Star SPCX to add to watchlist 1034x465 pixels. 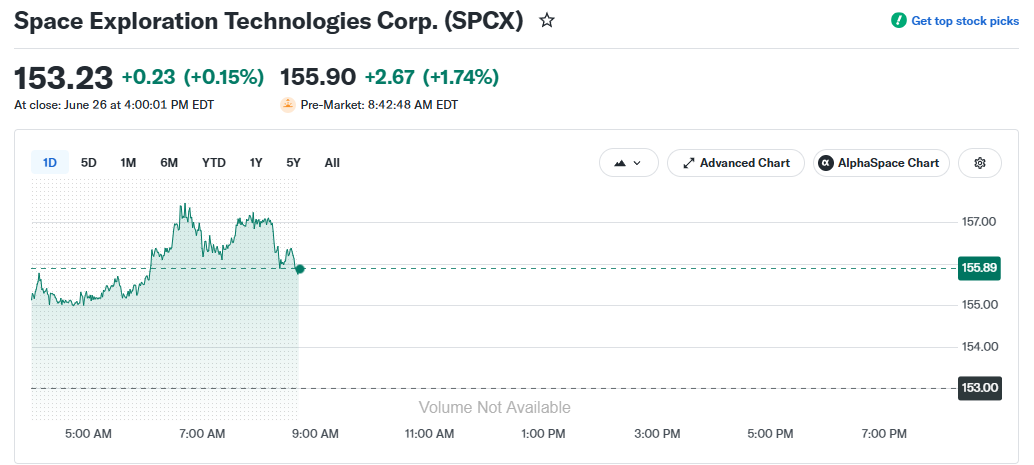point(547,20)
